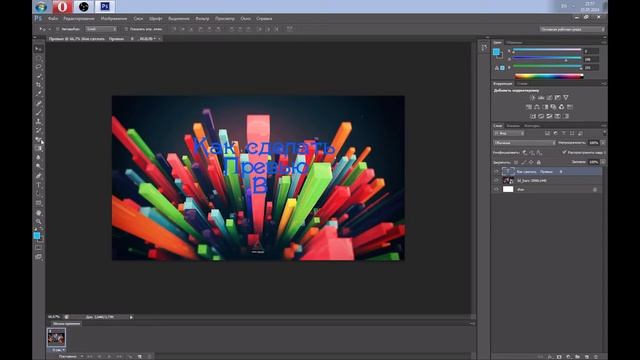Select the Clone Stamp tool
The image size is (640, 360).
pyautogui.click(x=38, y=122)
